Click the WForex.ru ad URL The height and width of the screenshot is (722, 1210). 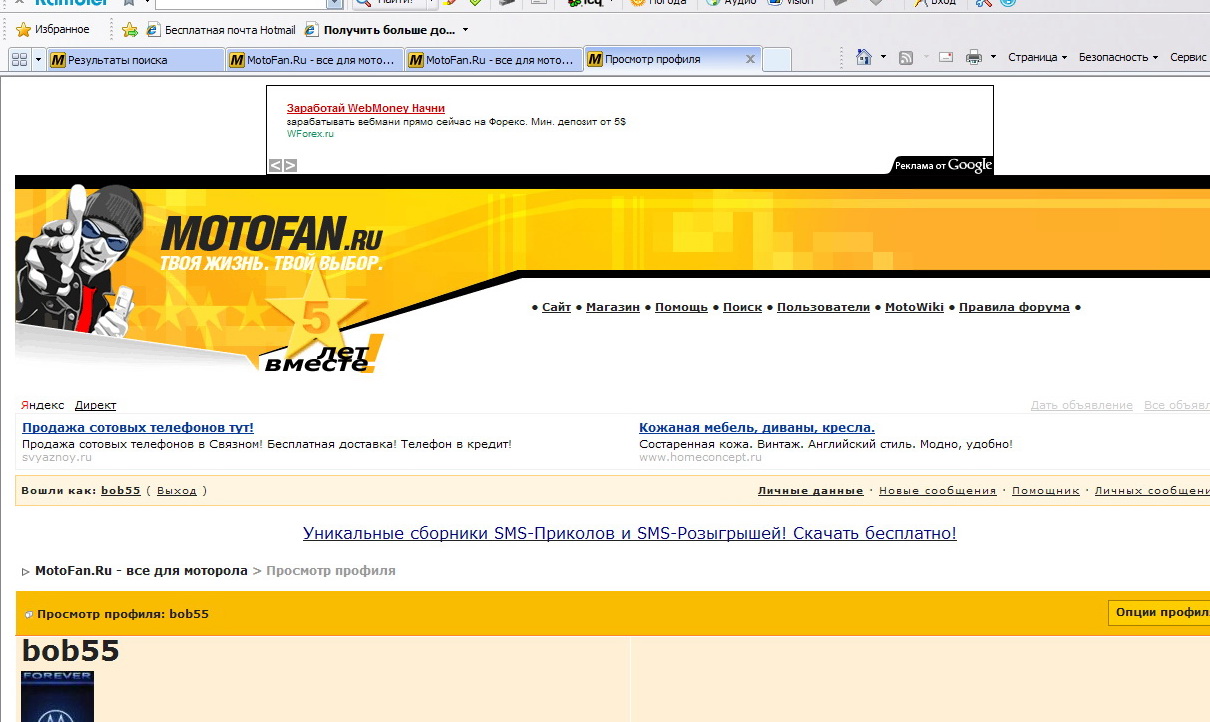[x=310, y=134]
